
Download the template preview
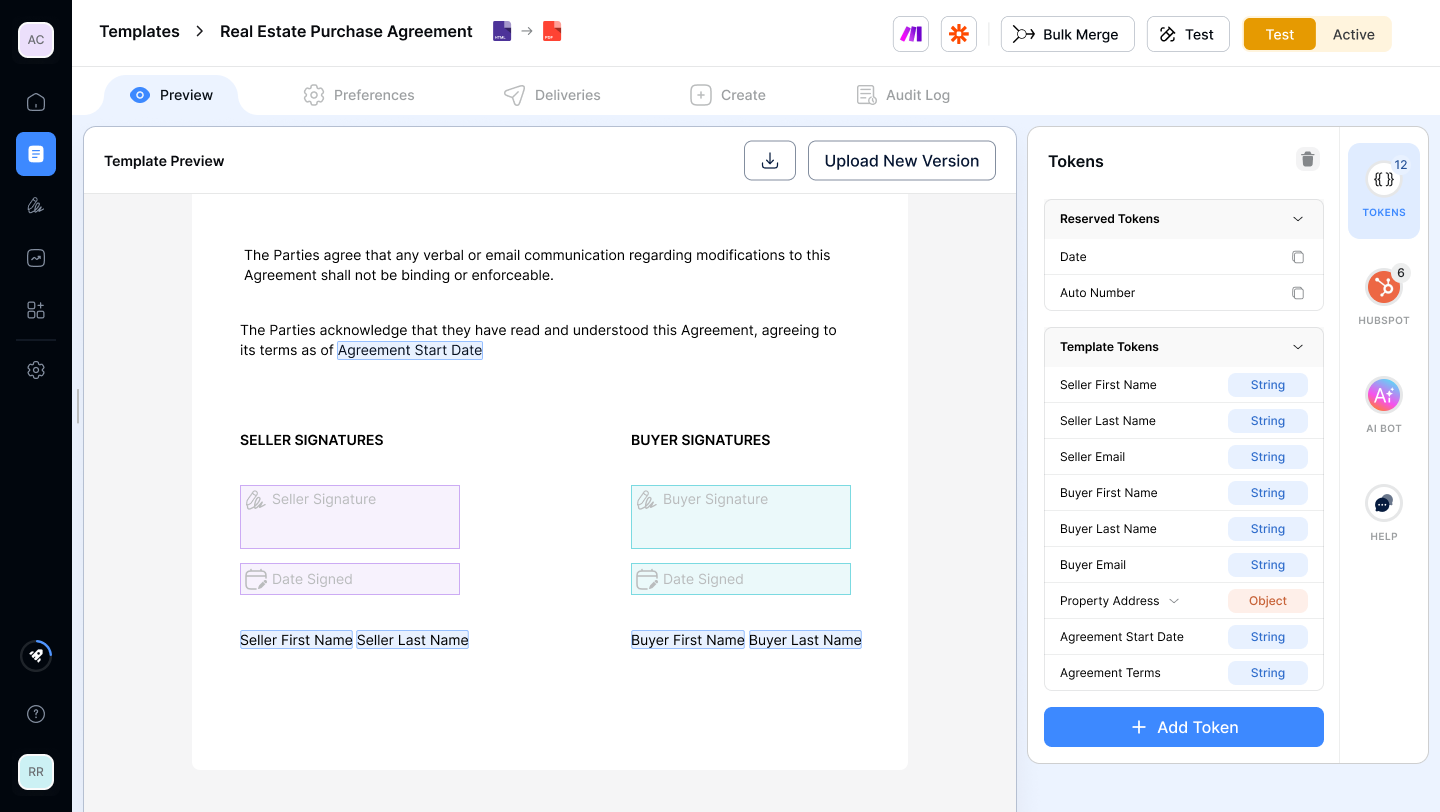(769, 160)
